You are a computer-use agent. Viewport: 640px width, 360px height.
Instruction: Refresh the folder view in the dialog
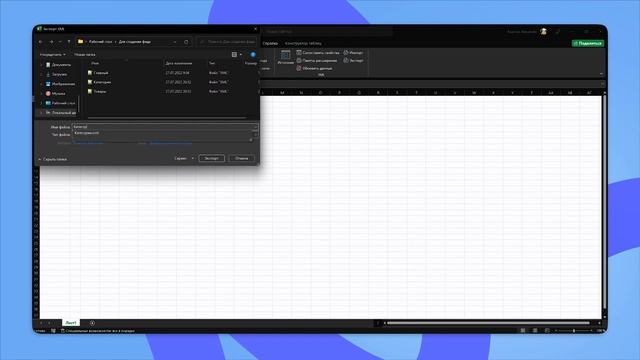[186, 42]
